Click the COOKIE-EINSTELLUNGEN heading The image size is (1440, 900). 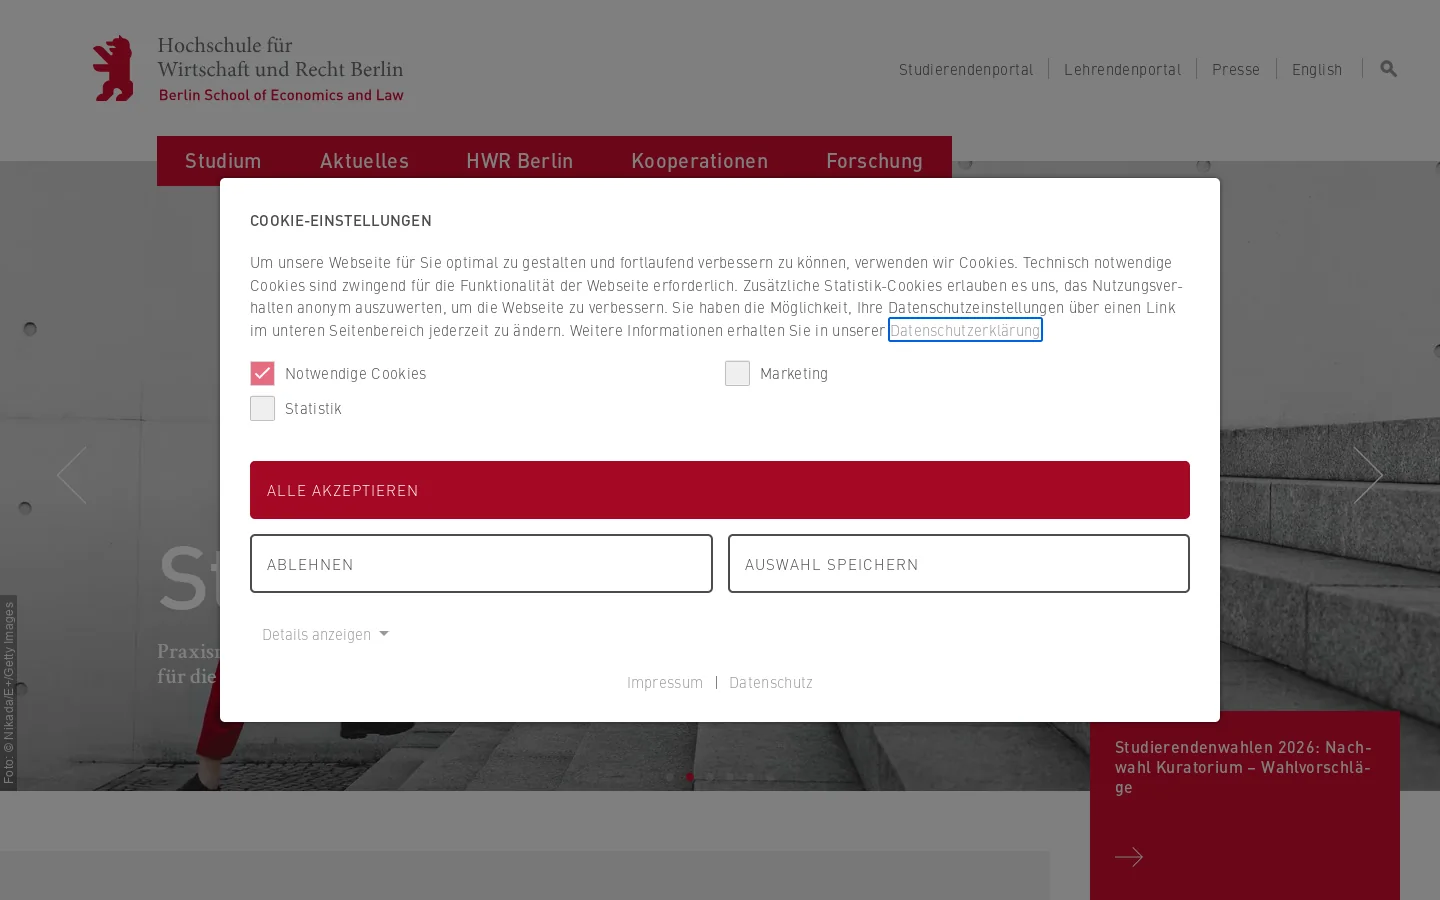pyautogui.click(x=341, y=220)
